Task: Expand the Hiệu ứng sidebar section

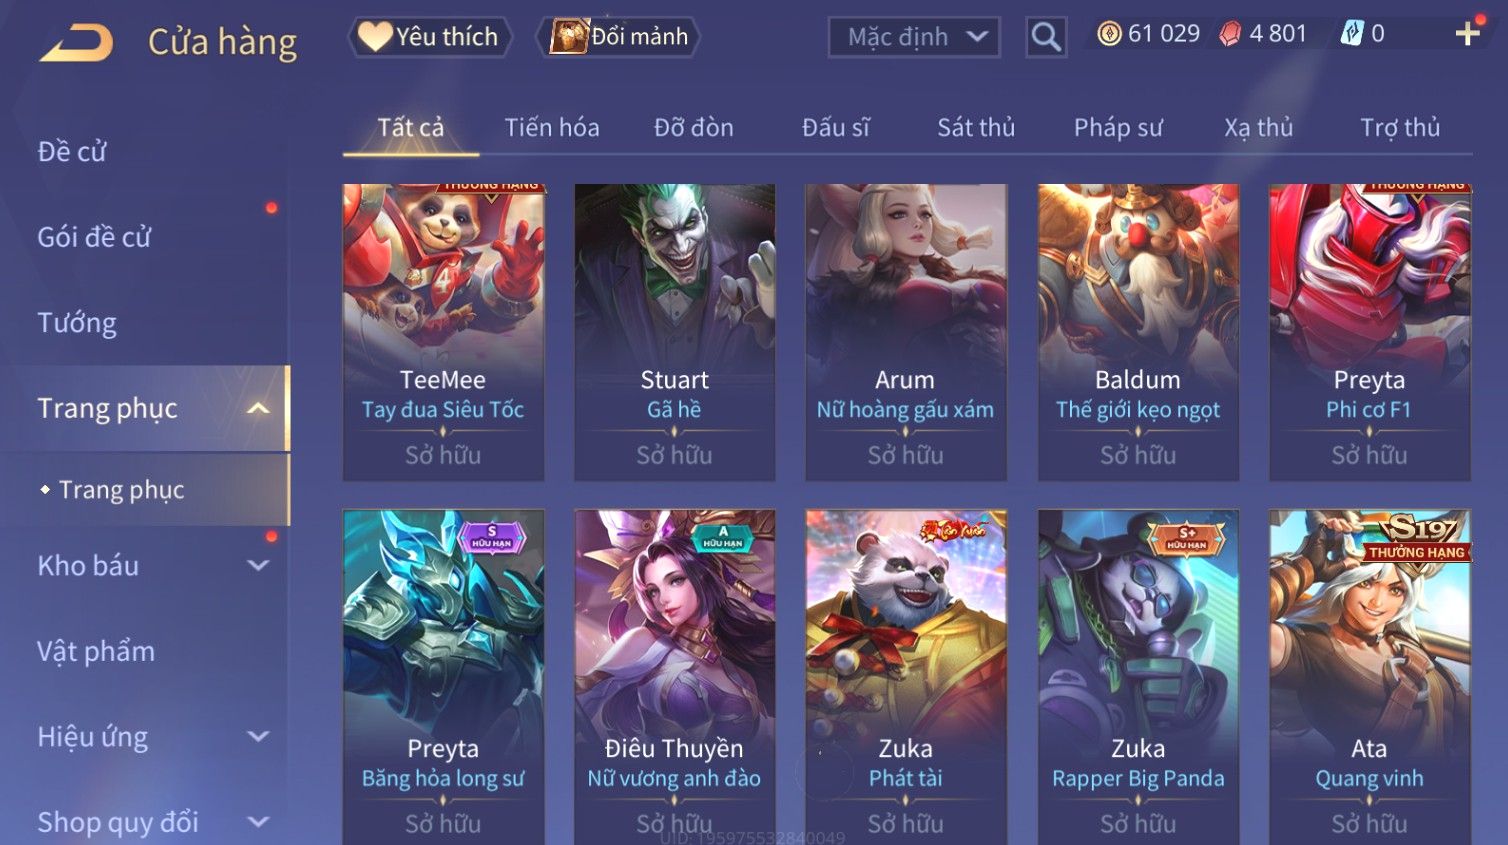Action: [258, 736]
